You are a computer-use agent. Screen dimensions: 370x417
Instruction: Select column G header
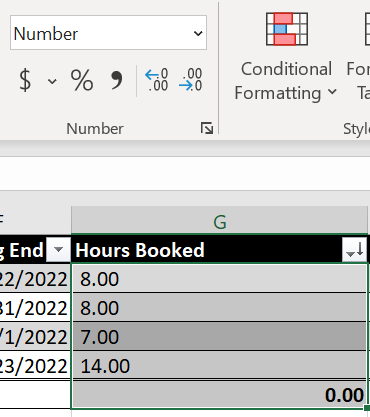point(219,221)
